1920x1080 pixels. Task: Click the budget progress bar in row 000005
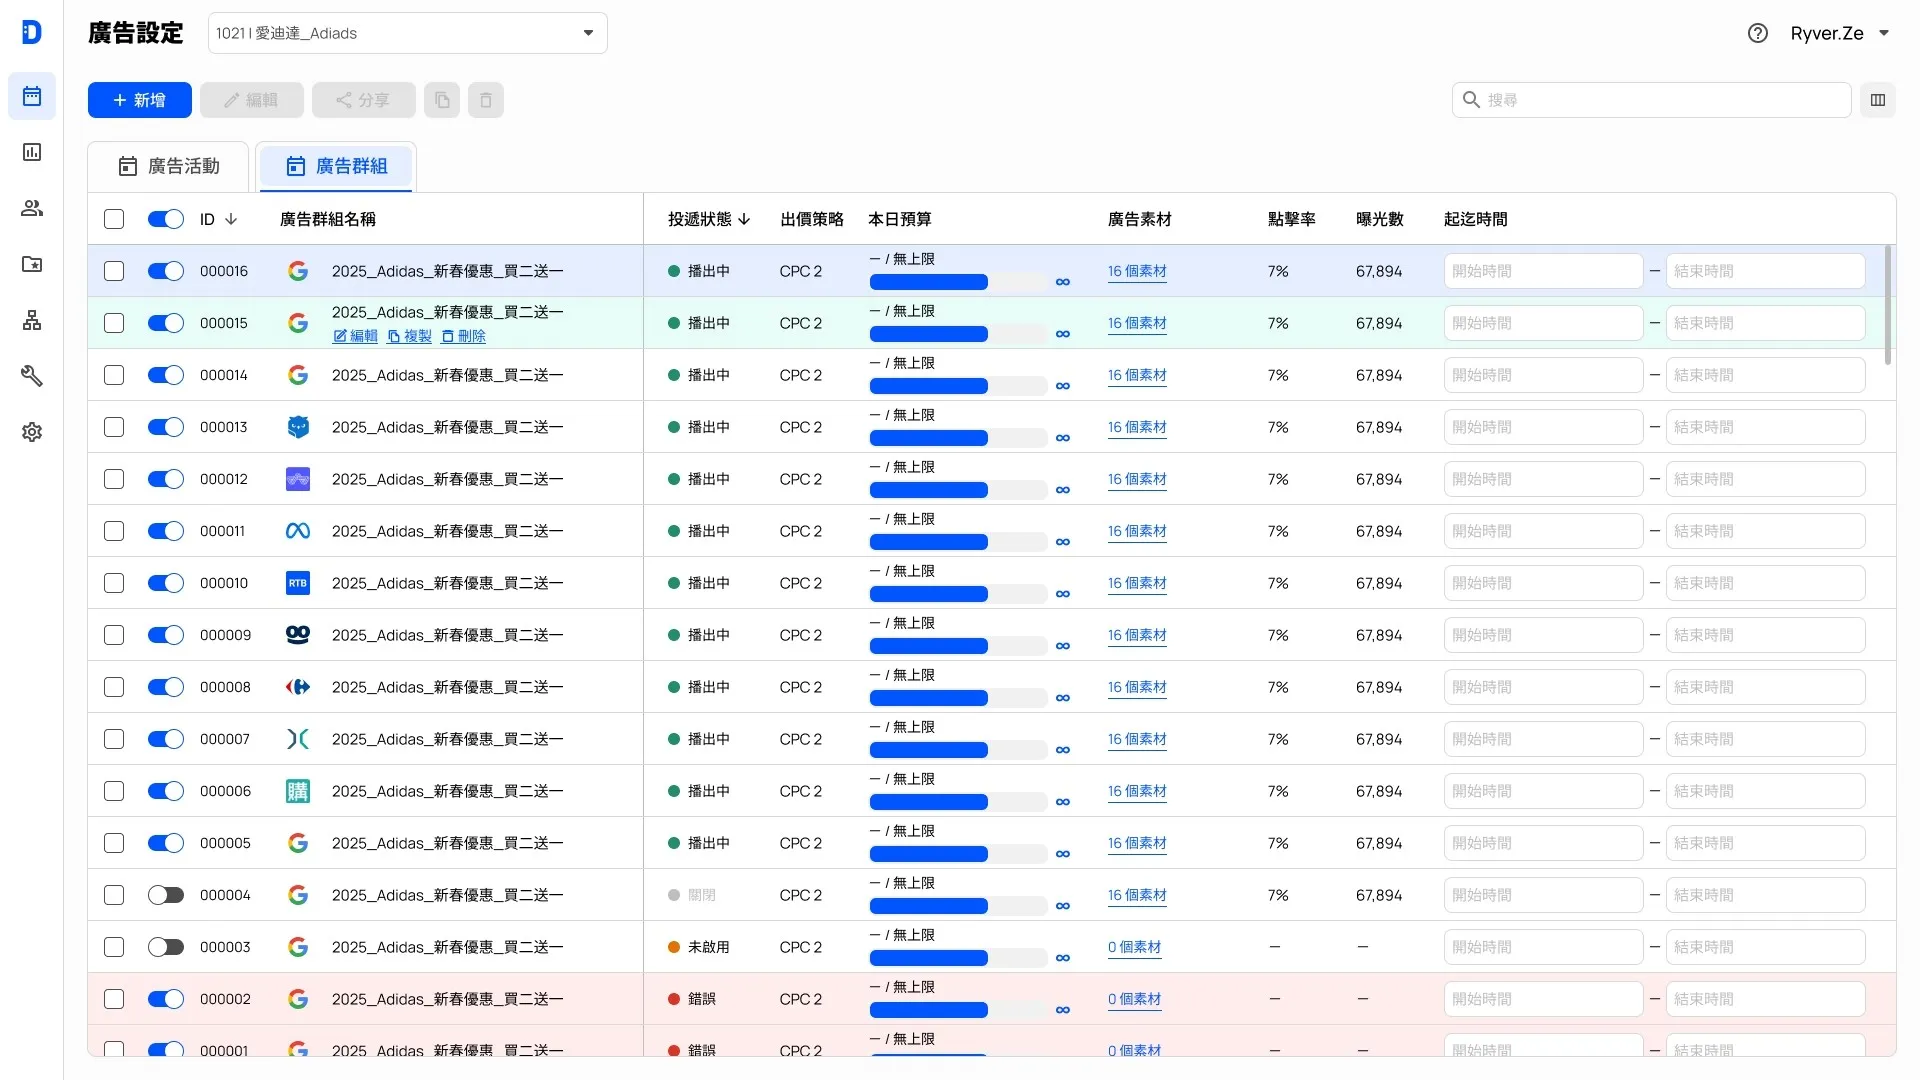click(x=958, y=854)
